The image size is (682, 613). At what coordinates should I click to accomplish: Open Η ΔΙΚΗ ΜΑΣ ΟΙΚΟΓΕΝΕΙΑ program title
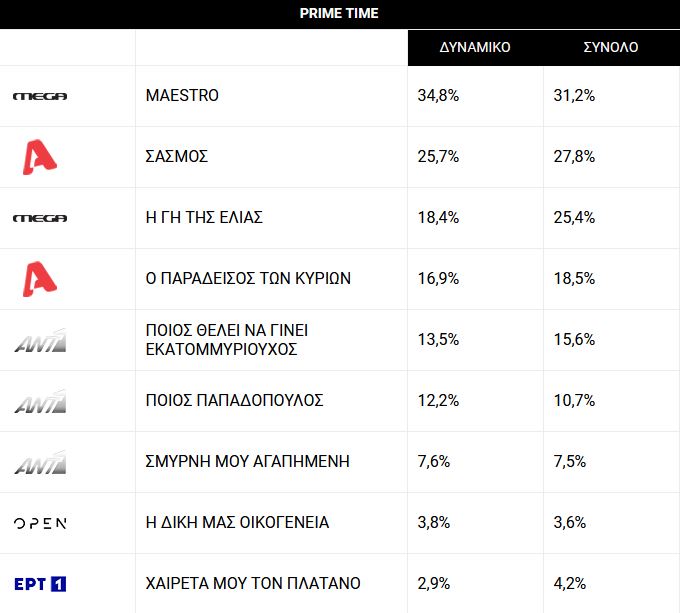[x=237, y=523]
